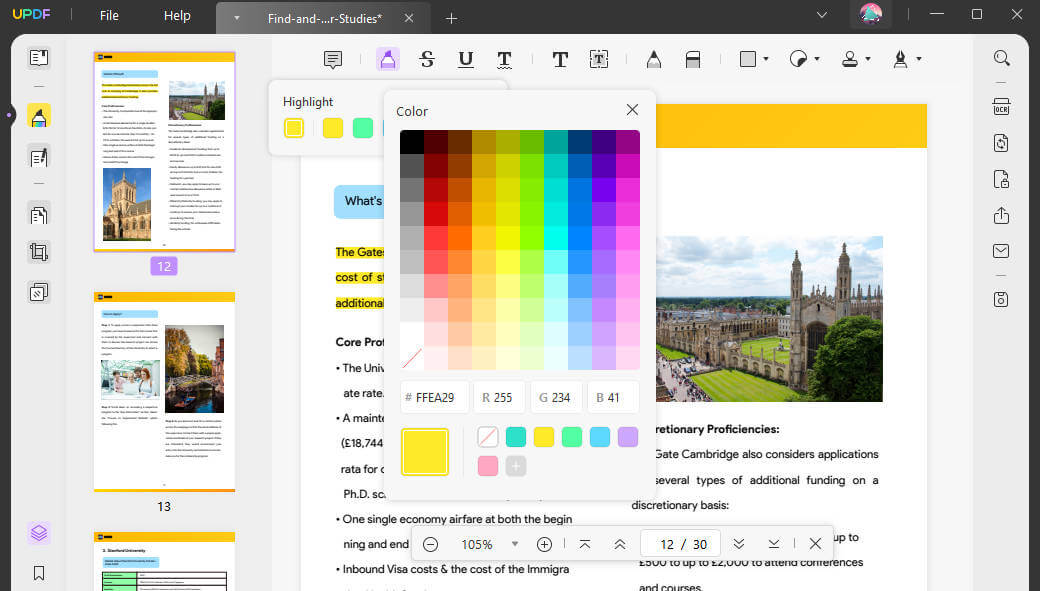Close the Color picker panel
The image size is (1040, 591).
tap(632, 109)
